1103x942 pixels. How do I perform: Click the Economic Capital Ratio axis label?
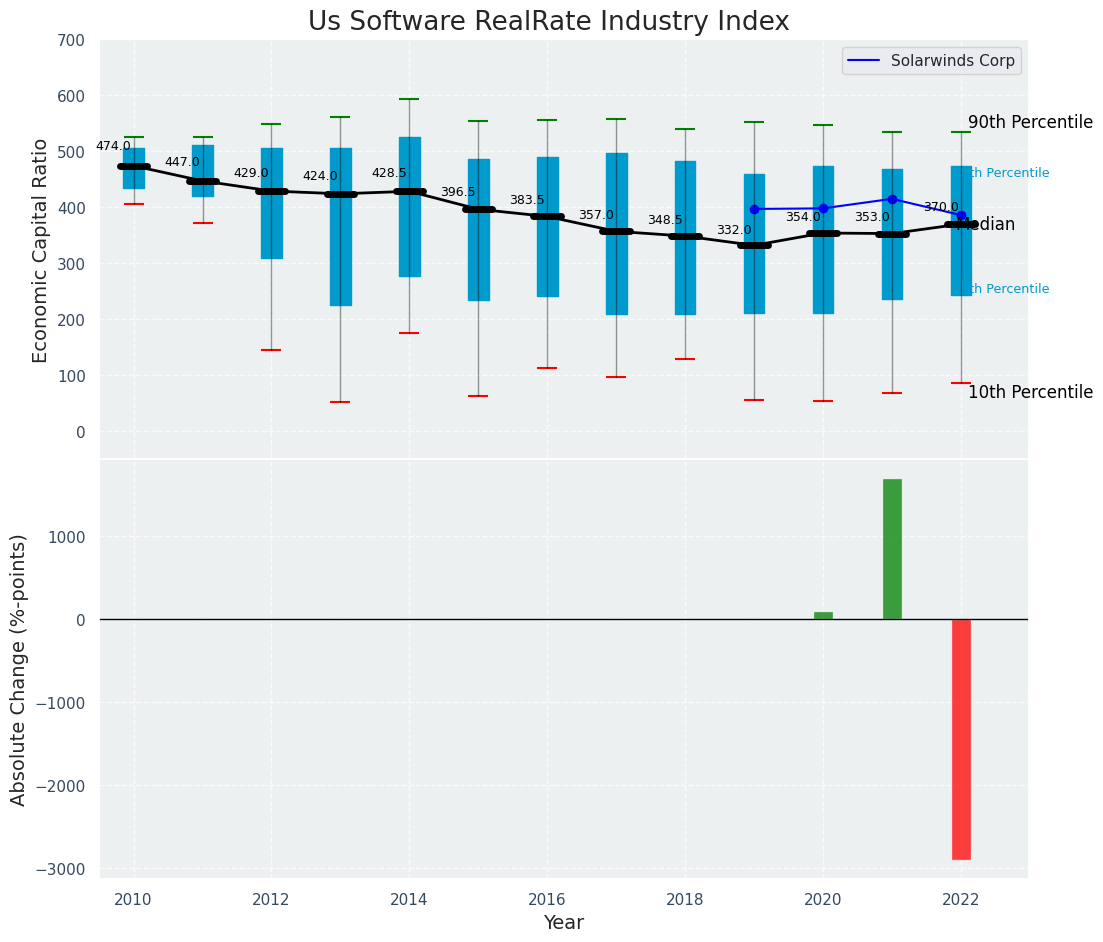click(40, 251)
